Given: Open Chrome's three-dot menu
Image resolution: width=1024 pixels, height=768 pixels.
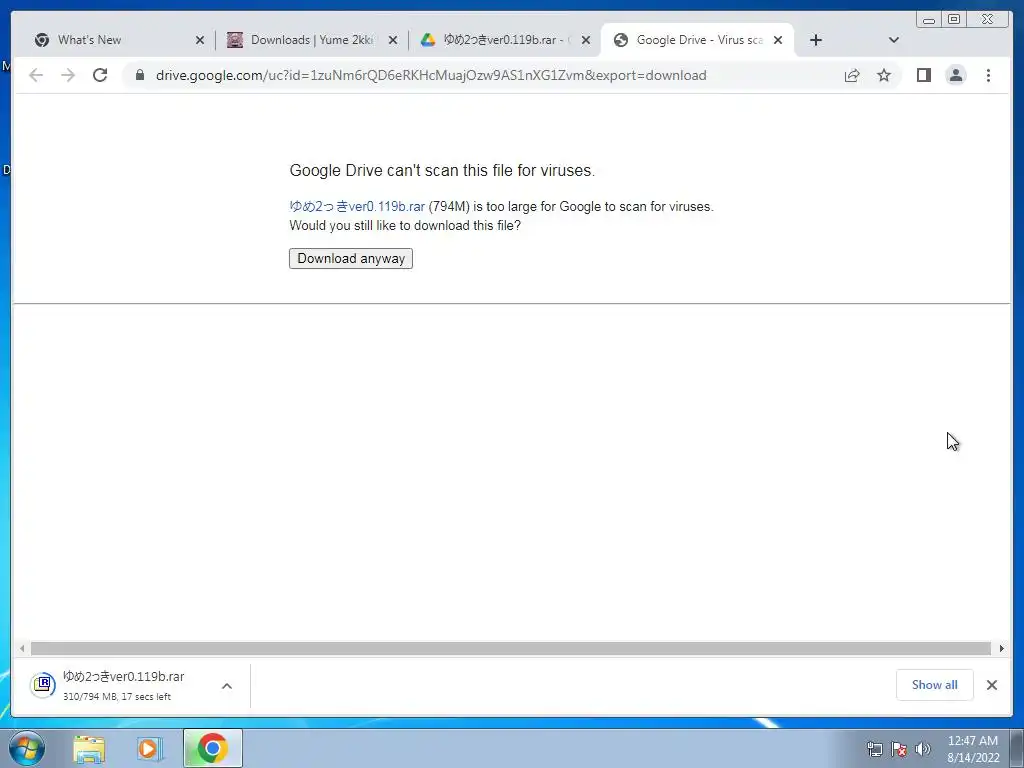Looking at the screenshot, I should click(x=988, y=75).
